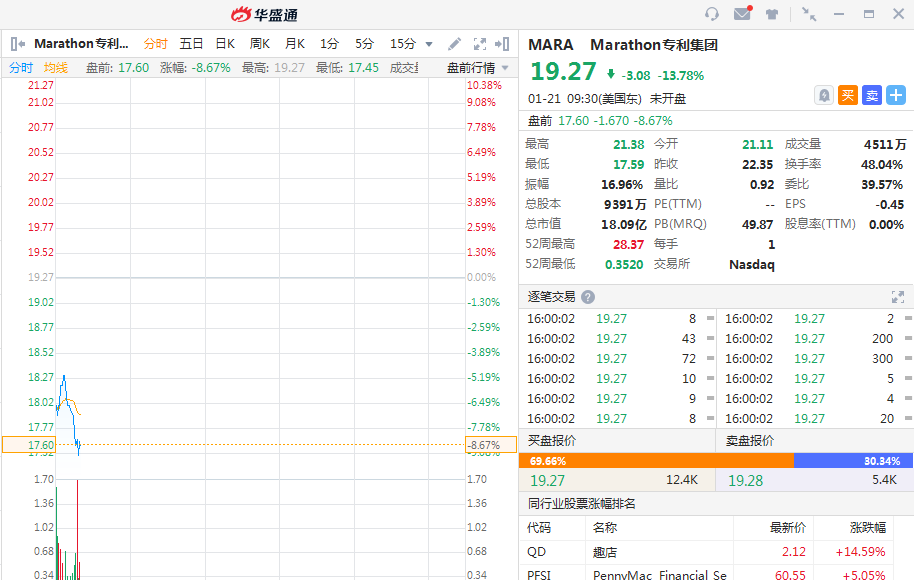Select the pencil drawing tool
This screenshot has height=580, width=915.
coord(454,44)
